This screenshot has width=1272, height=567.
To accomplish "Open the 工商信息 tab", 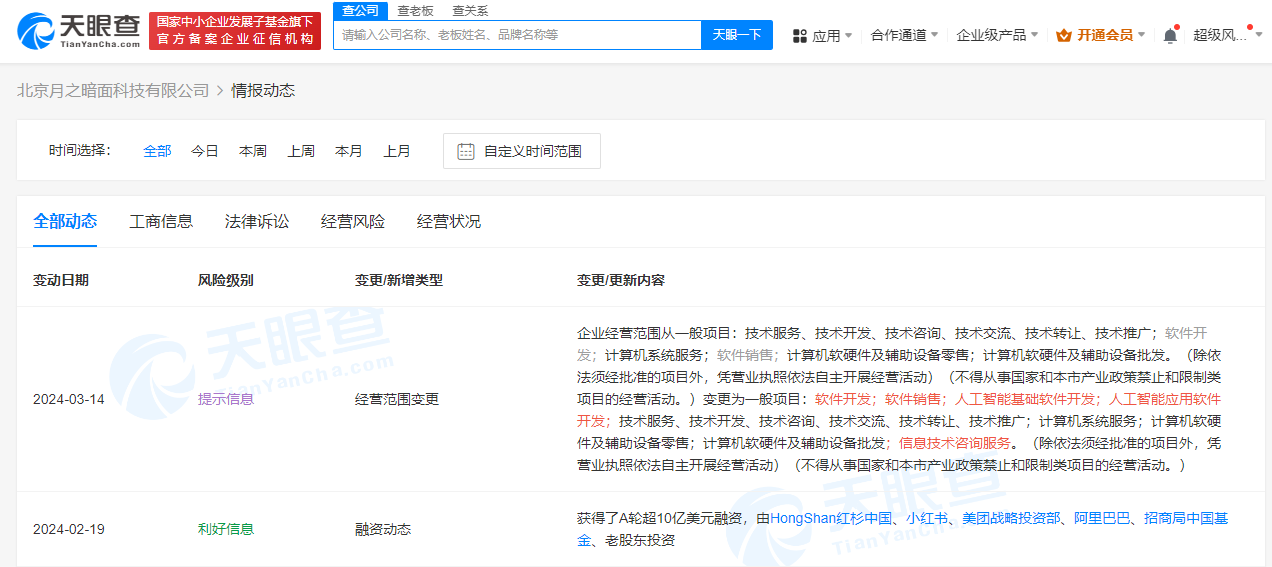I will [161, 221].
